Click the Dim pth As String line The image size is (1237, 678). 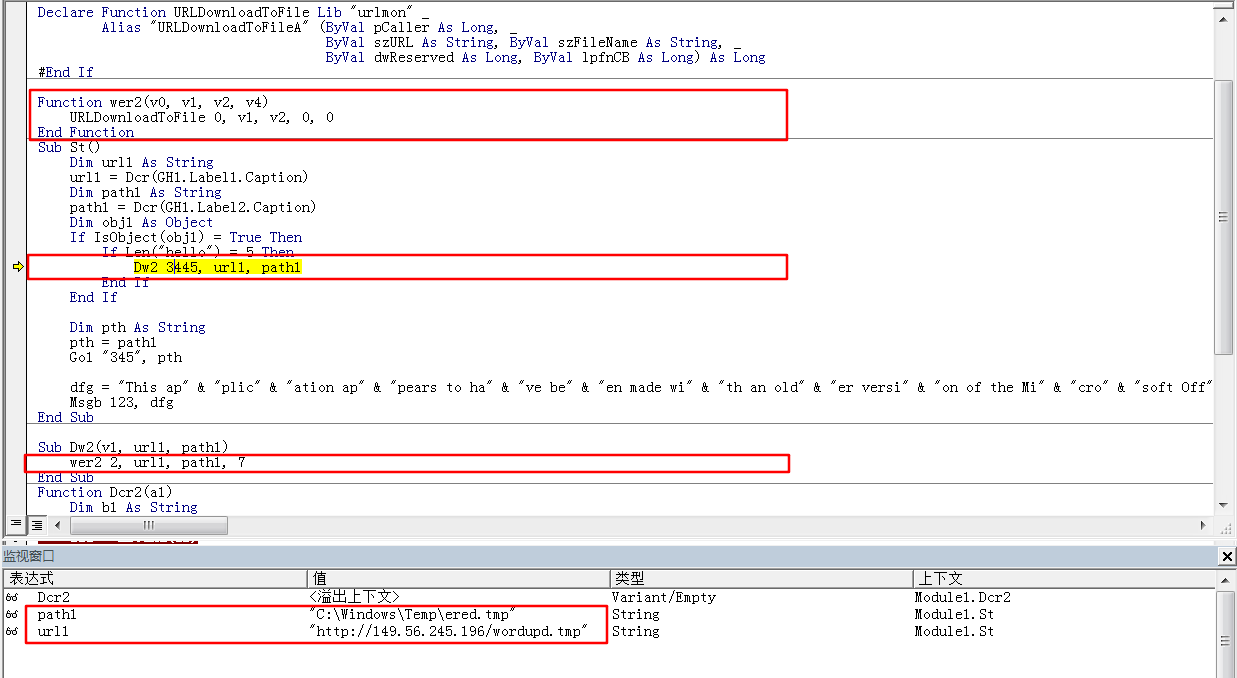point(137,327)
